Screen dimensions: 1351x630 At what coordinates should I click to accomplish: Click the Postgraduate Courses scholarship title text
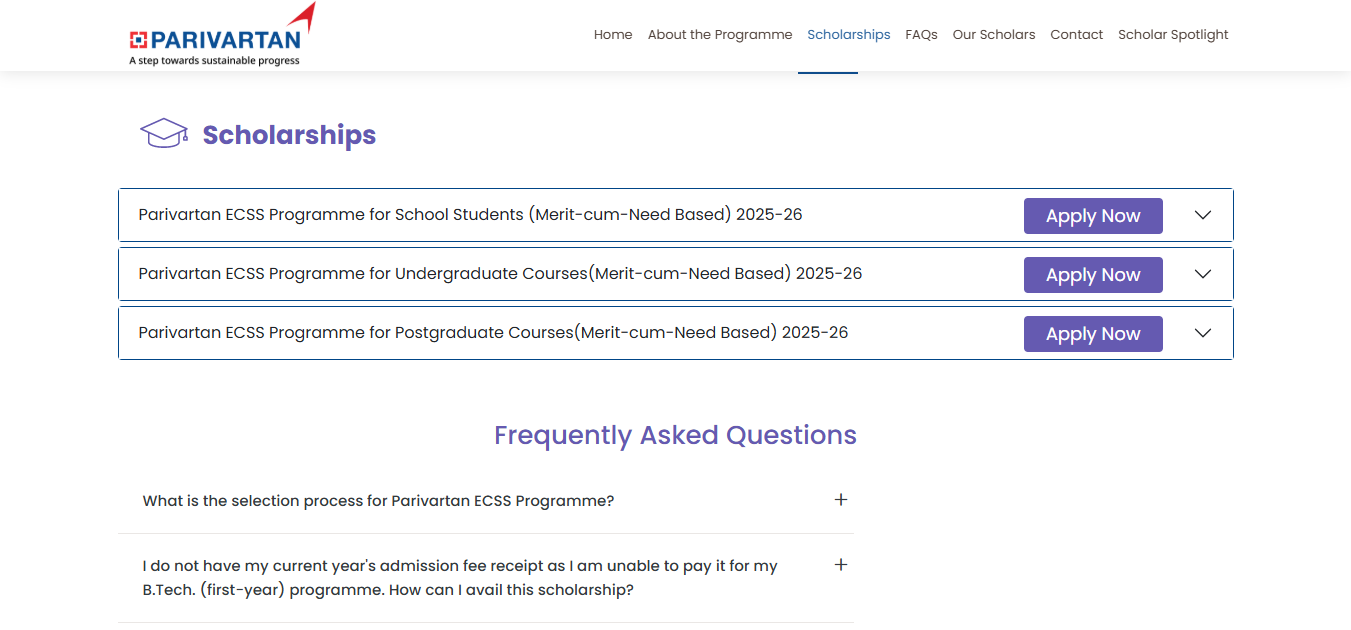pyautogui.click(x=494, y=332)
